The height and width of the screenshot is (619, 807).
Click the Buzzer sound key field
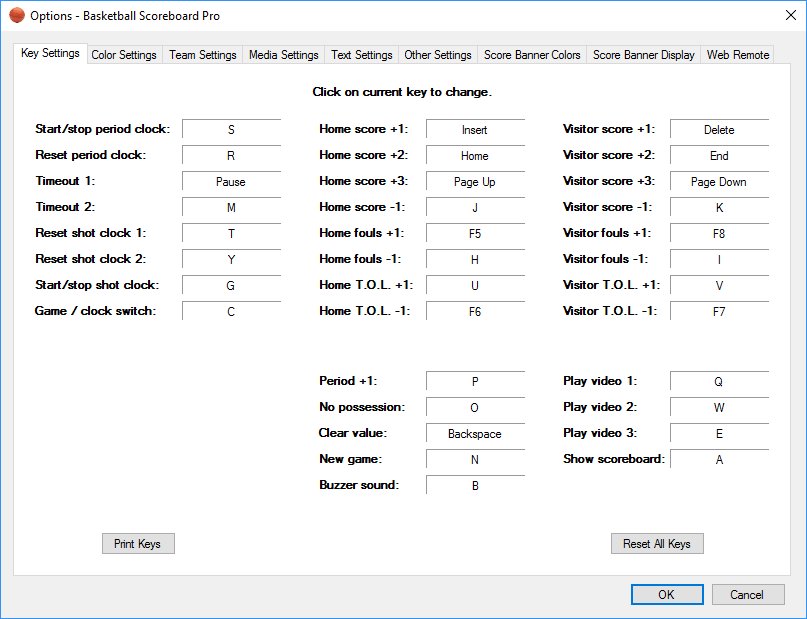(474, 486)
